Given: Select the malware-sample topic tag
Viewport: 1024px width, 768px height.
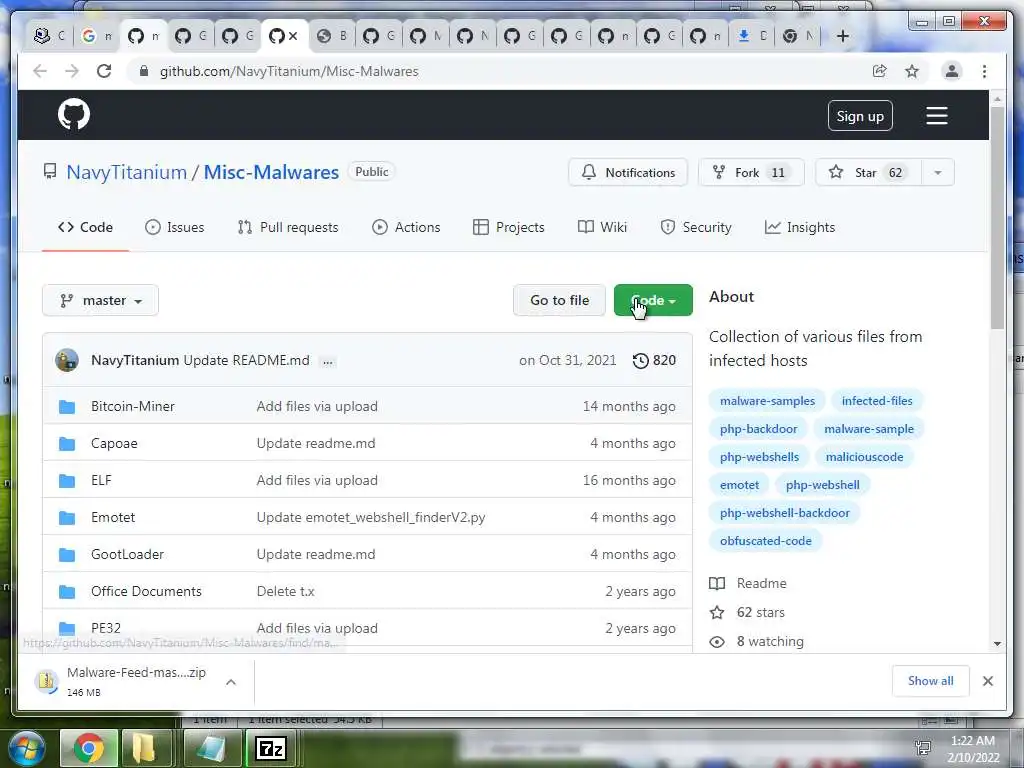Looking at the screenshot, I should click(x=869, y=429).
